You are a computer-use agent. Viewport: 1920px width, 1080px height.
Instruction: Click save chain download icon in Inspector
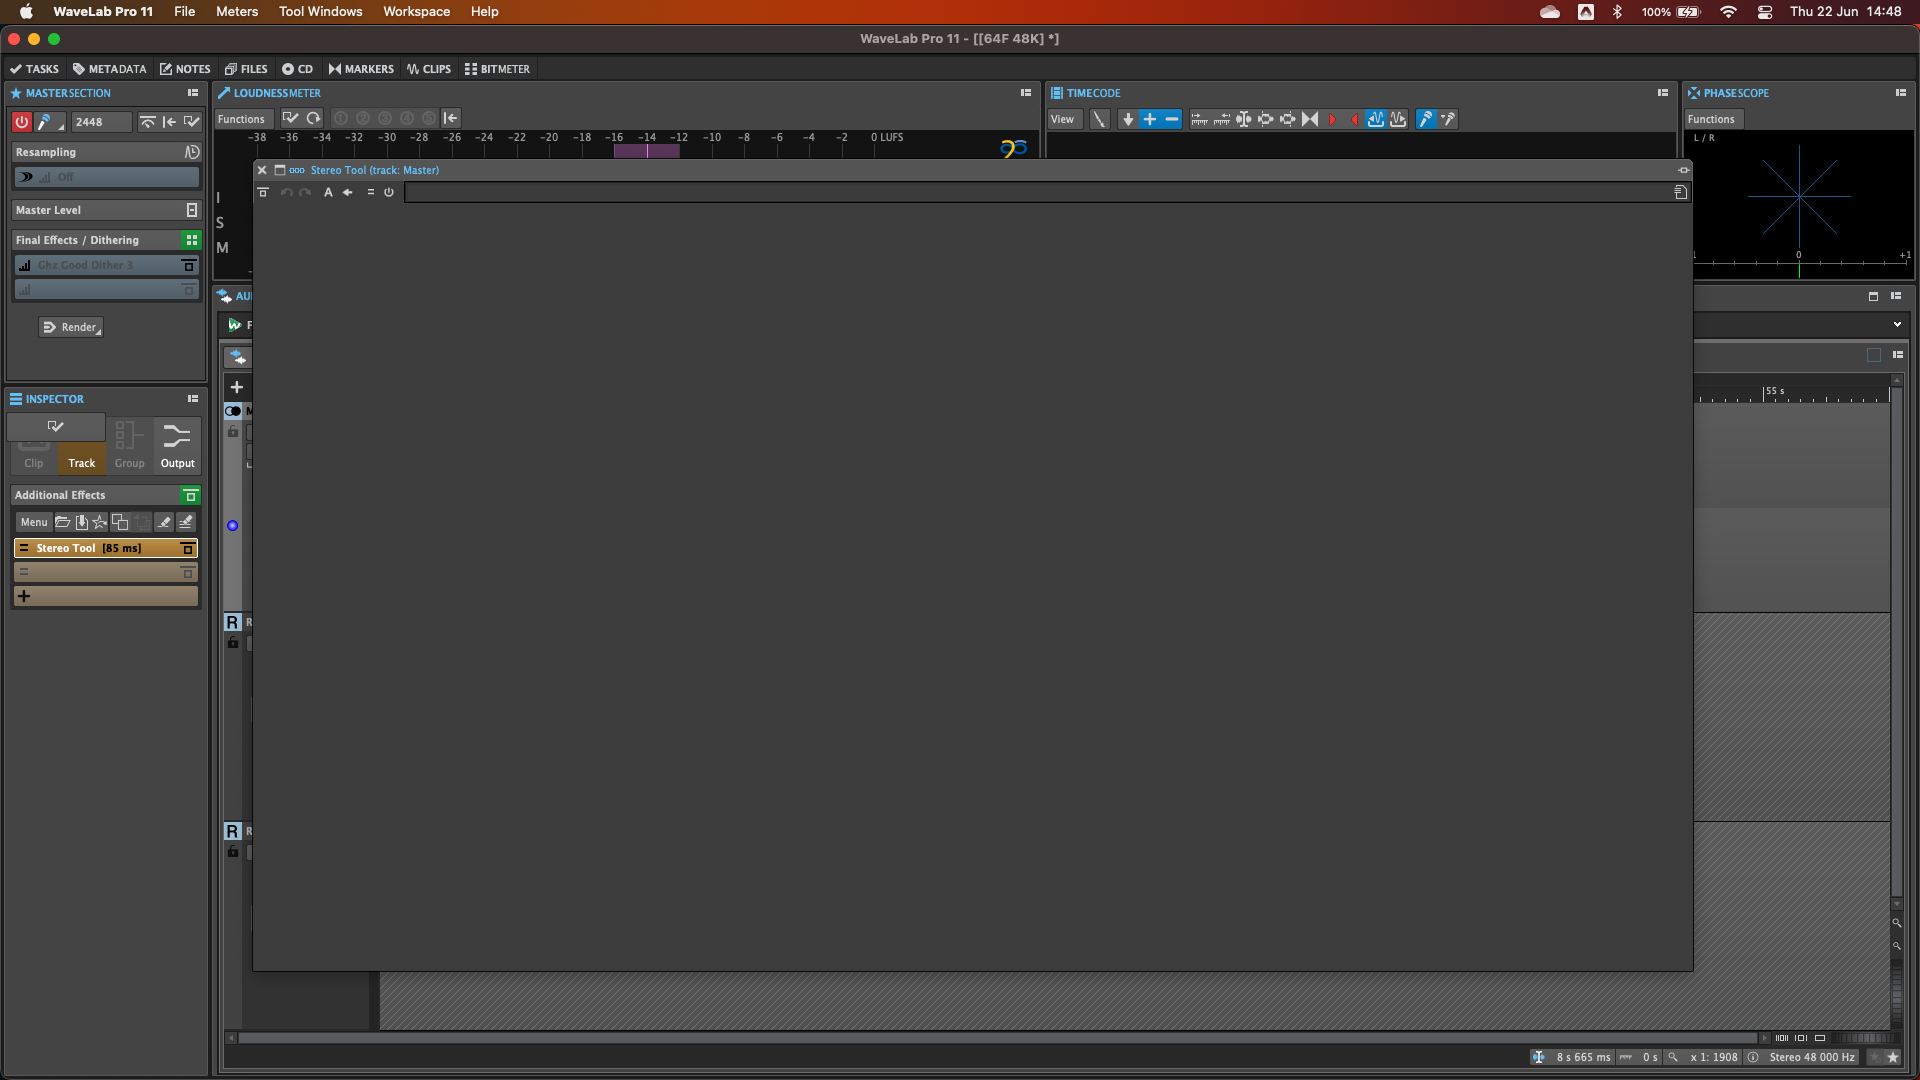click(x=81, y=522)
